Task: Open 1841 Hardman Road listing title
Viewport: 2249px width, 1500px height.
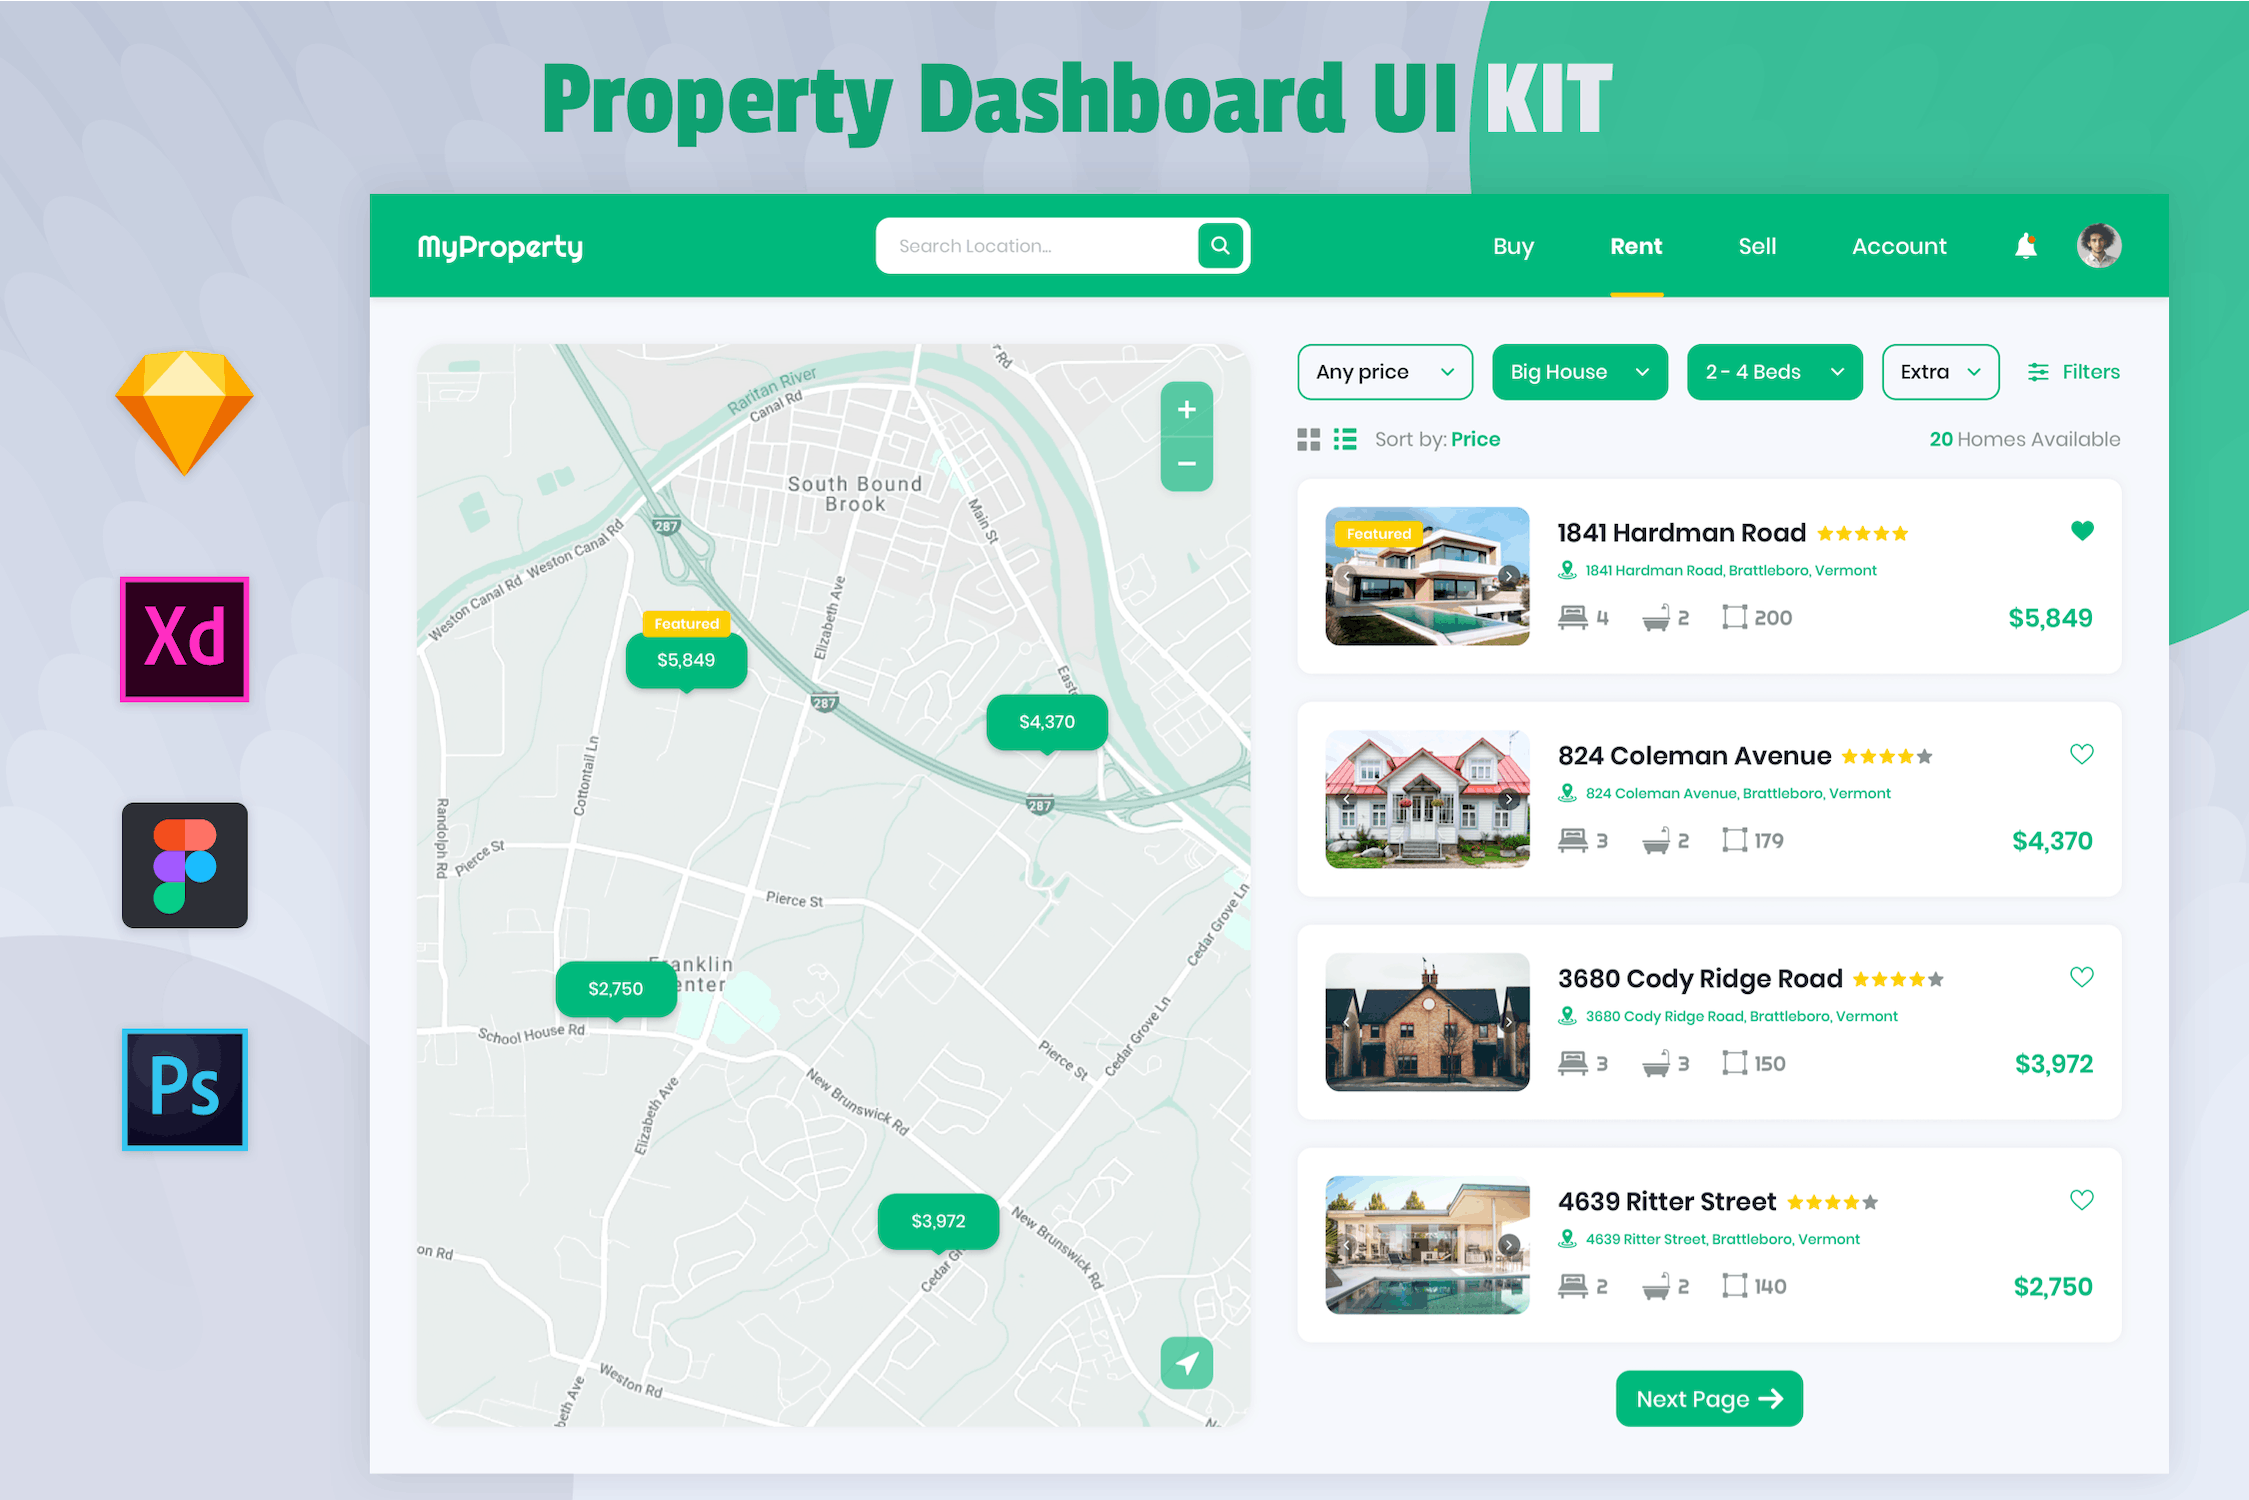Action: (x=1682, y=533)
